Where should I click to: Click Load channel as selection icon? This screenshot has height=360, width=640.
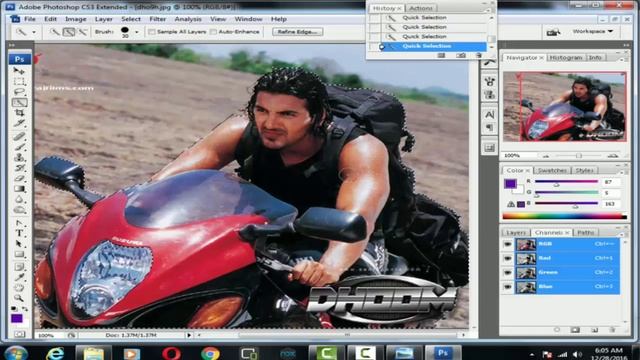[x=557, y=329]
